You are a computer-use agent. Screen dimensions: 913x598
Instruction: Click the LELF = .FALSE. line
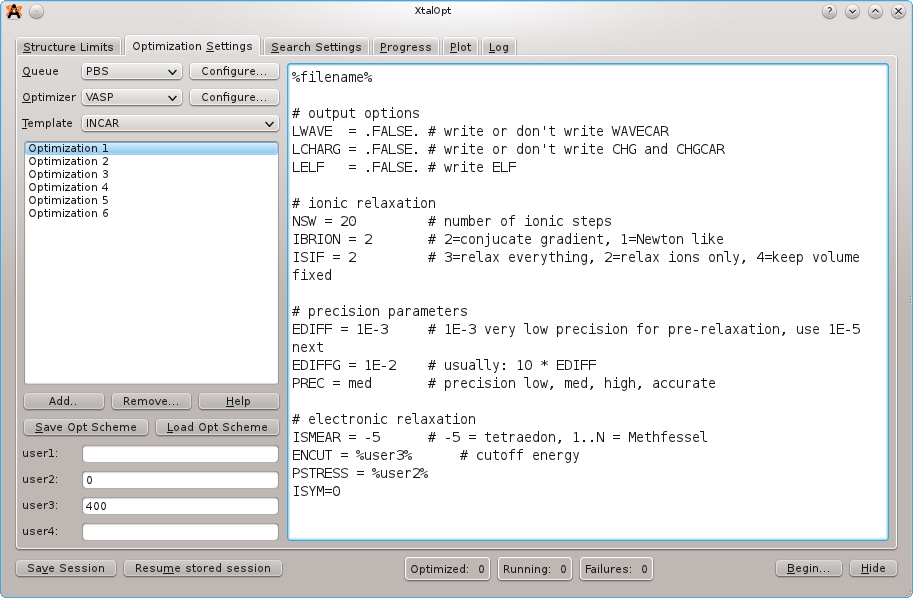[404, 168]
